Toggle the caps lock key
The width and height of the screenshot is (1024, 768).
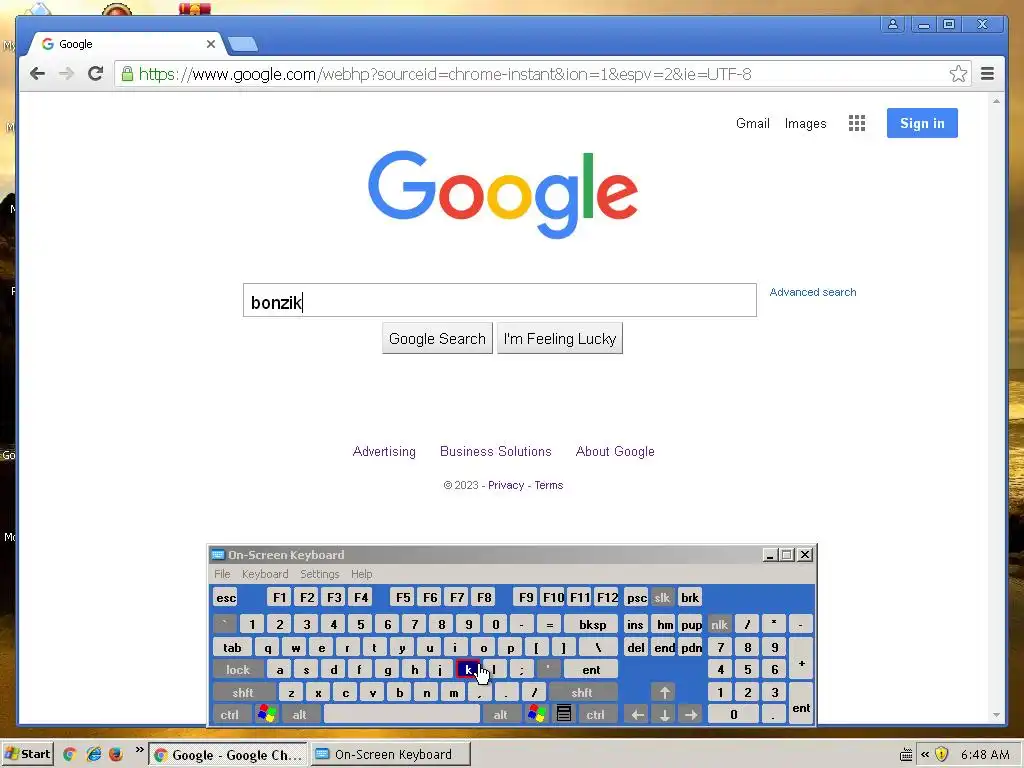[x=238, y=669]
